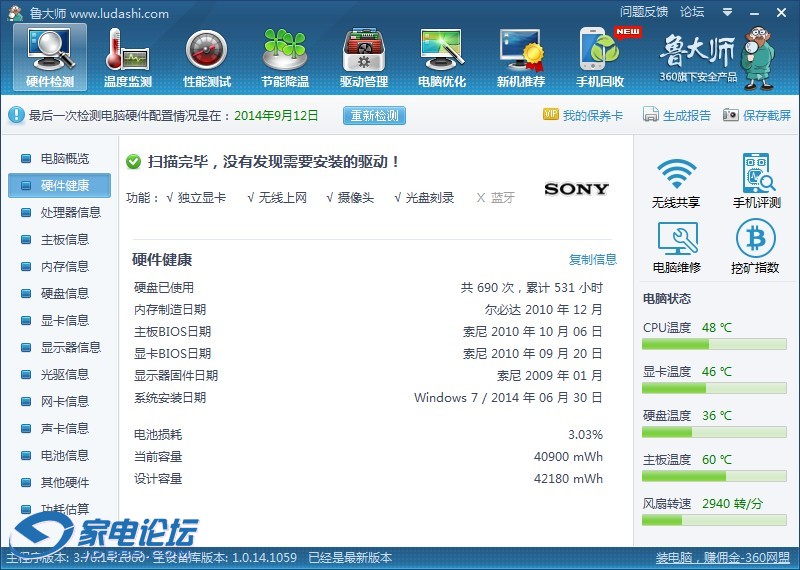Viewport: 800px width, 570px height.
Task: Click the 重新检测 rescan button
Action: click(375, 115)
